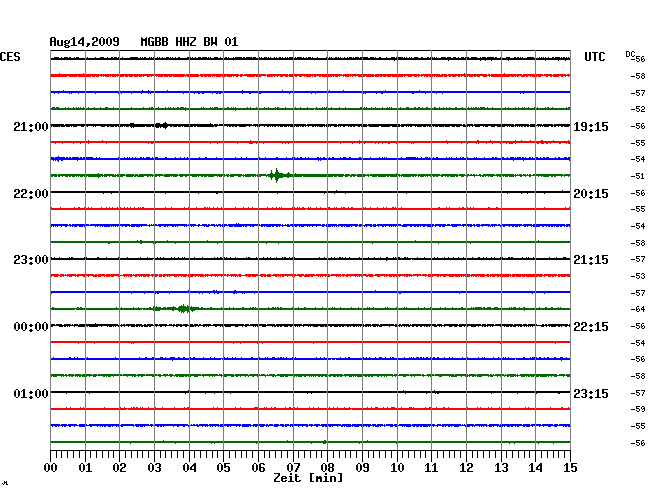650x494 pixels.
Task: Click the 06 minute tick label
Action: click(x=258, y=467)
